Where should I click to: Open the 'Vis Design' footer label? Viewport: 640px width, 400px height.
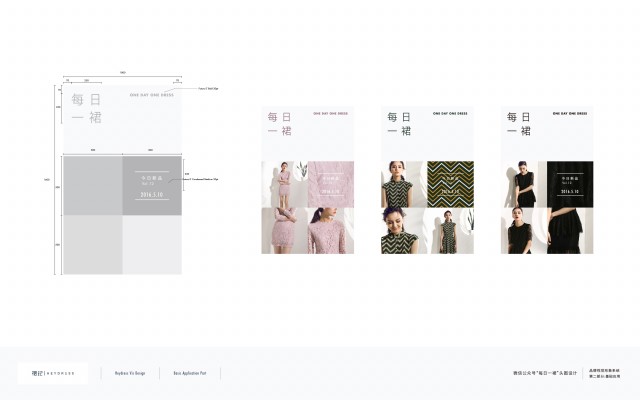(130, 373)
